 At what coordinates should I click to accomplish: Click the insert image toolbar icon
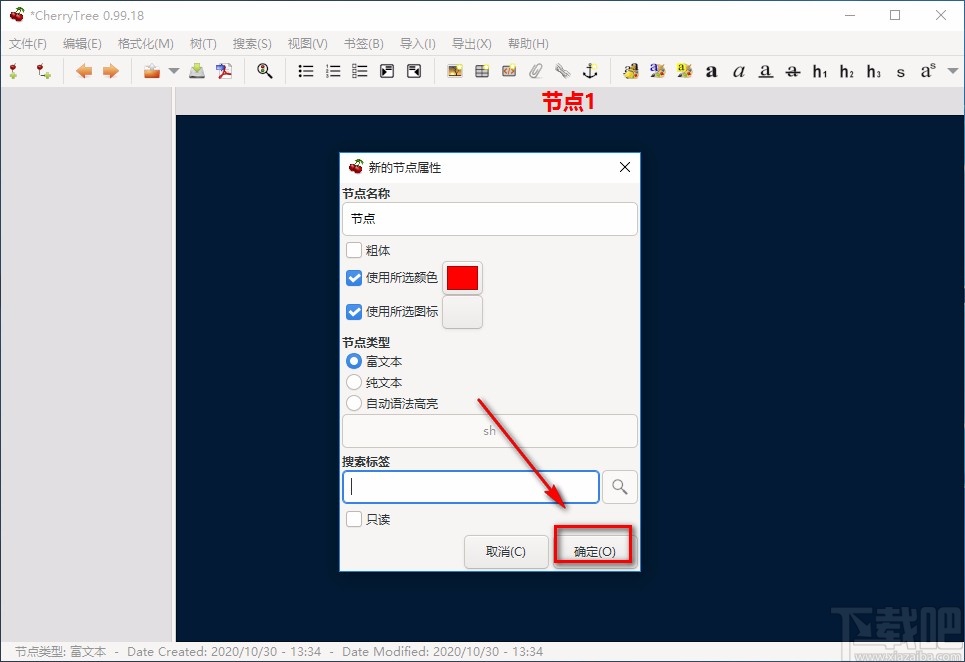(455, 71)
